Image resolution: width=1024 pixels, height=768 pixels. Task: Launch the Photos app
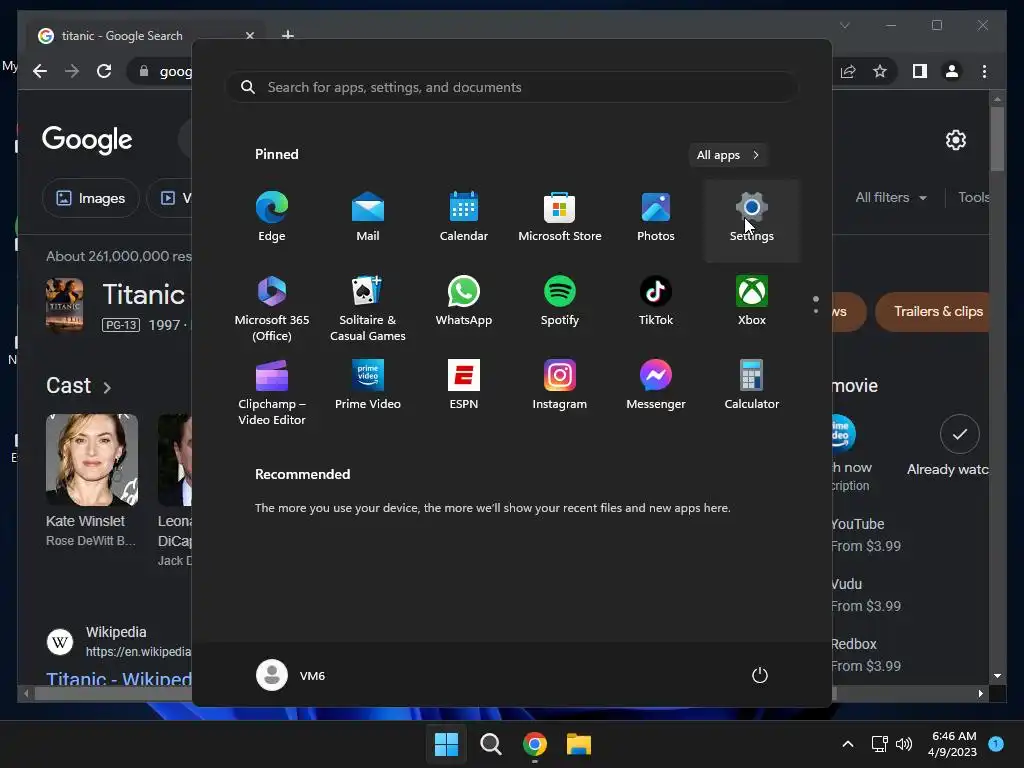pos(656,217)
